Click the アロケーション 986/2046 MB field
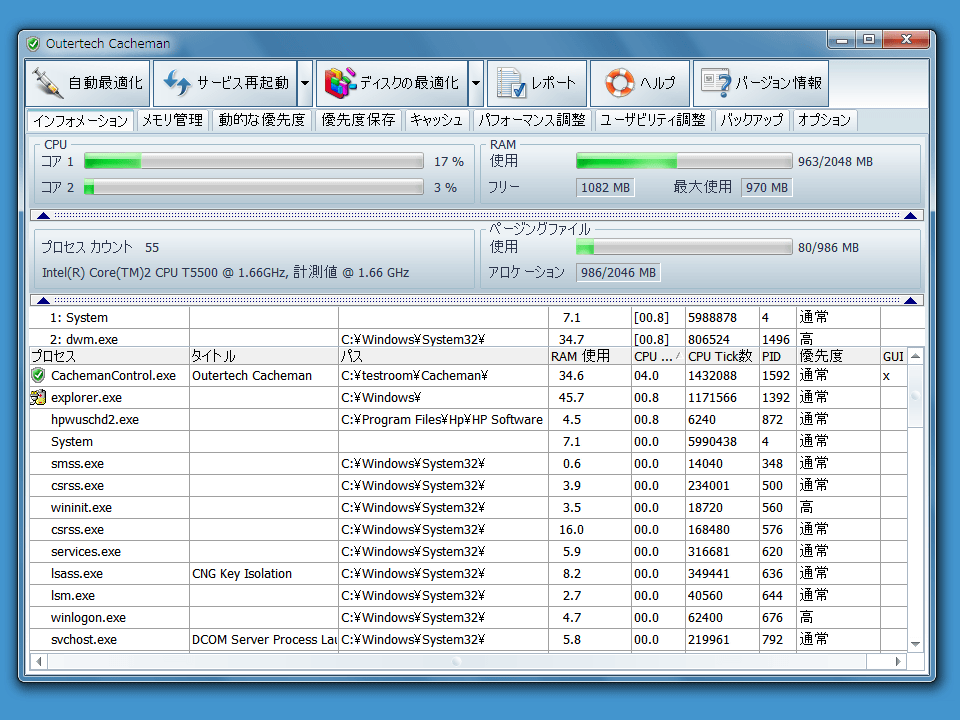This screenshot has width=960, height=720. 618,272
